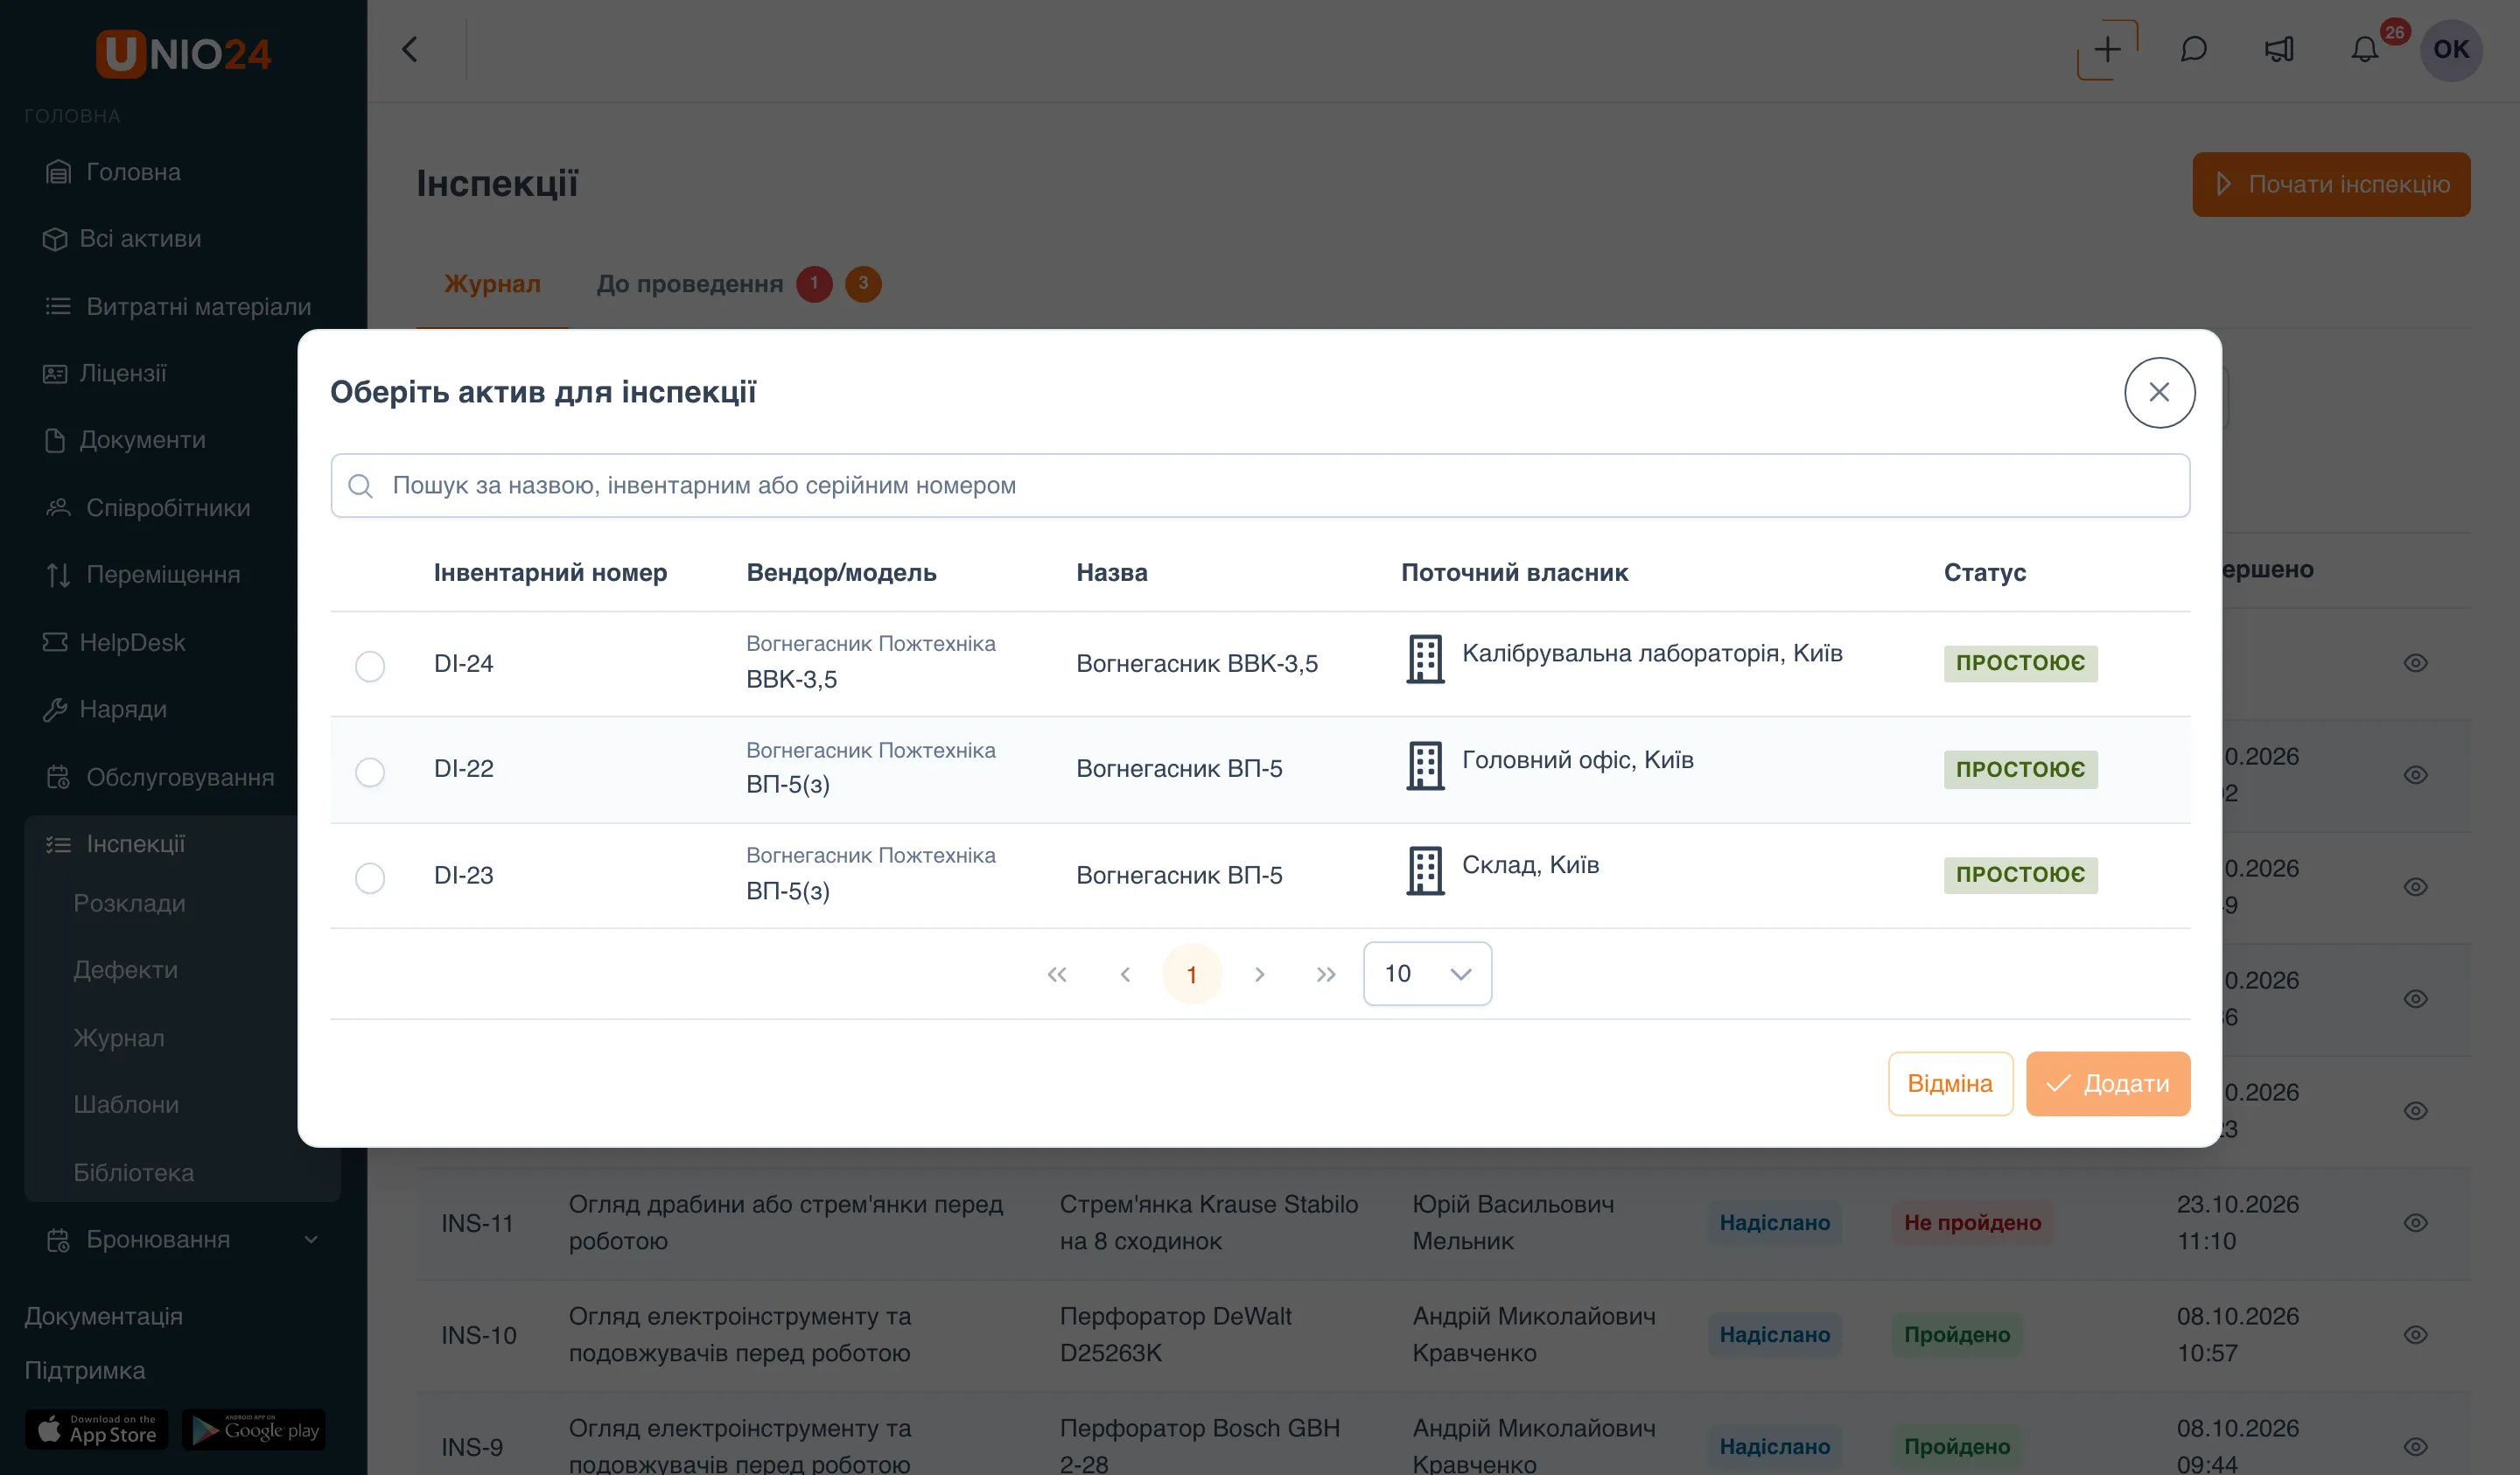Expand the Бронювання sidebar chevron
The image size is (2520, 1475).
tap(311, 1240)
